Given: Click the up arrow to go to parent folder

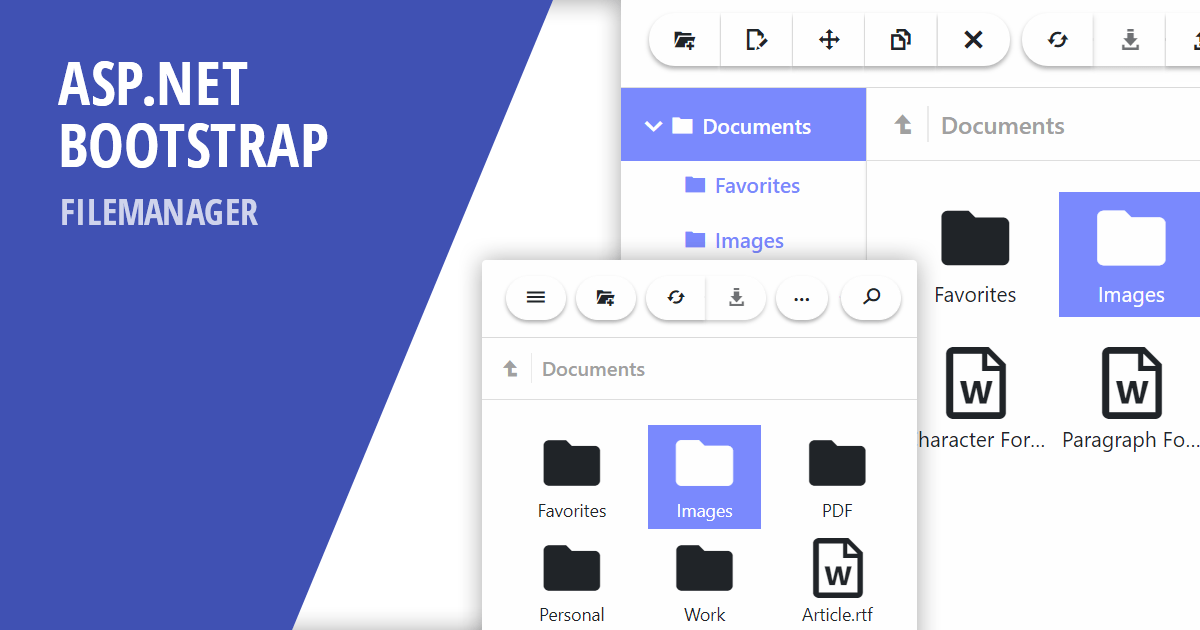Looking at the screenshot, I should click(902, 124).
